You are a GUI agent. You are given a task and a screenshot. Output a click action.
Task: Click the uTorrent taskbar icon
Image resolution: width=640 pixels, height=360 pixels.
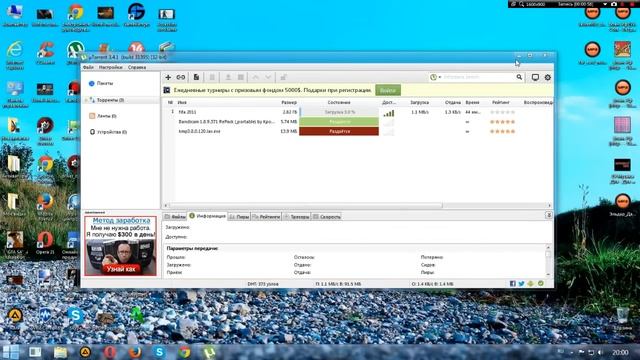(x=209, y=351)
